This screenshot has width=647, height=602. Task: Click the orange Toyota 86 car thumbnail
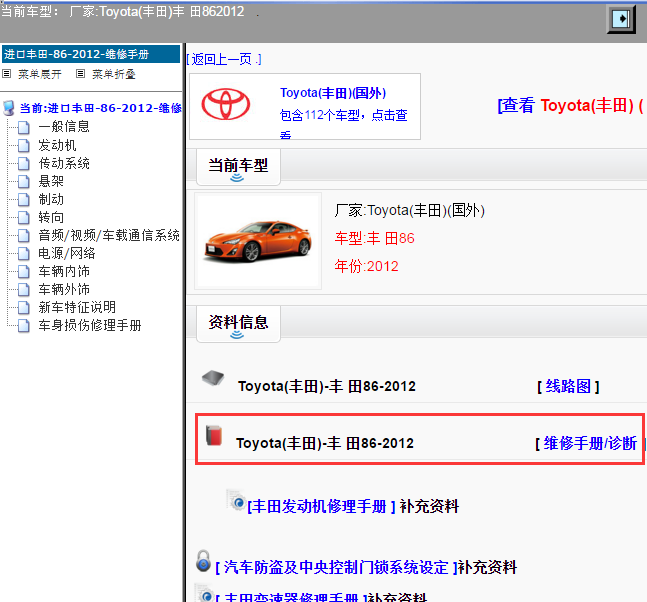258,241
